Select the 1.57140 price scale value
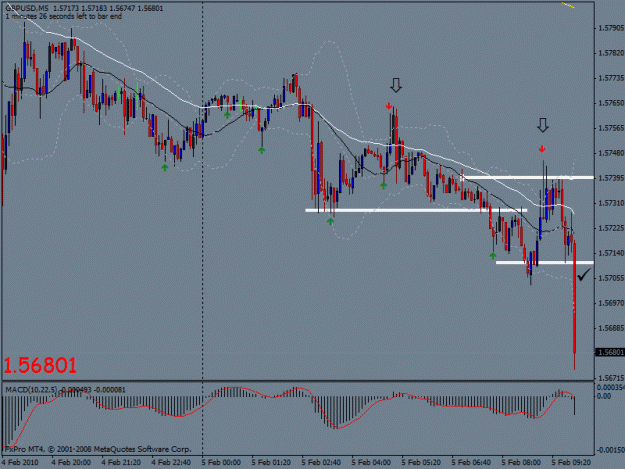The image size is (625, 469). [x=611, y=253]
